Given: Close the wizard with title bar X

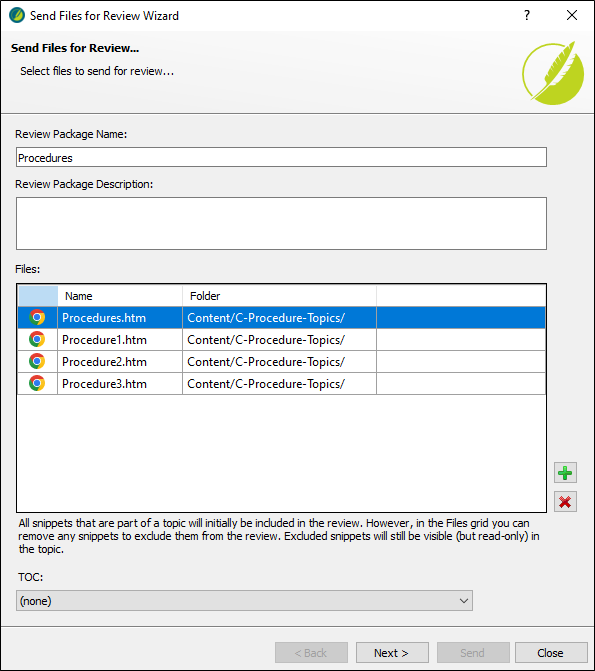Looking at the screenshot, I should coord(572,15).
